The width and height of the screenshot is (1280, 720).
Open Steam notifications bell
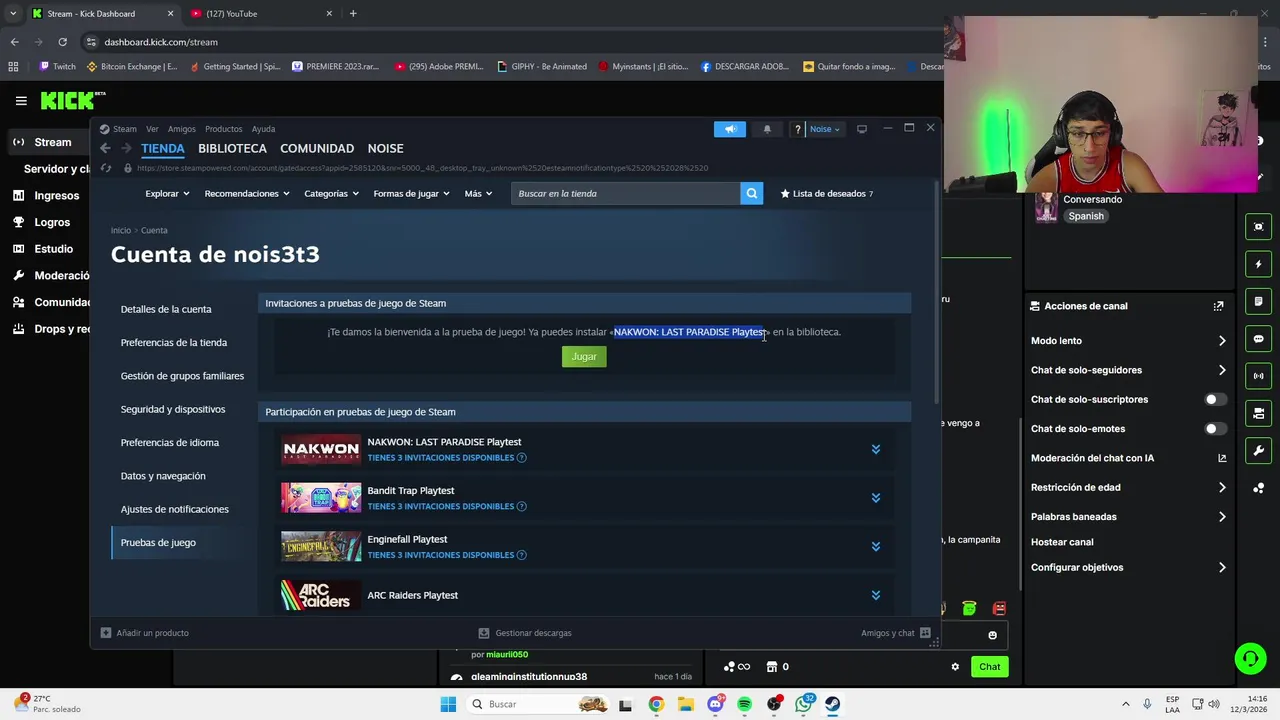point(767,129)
